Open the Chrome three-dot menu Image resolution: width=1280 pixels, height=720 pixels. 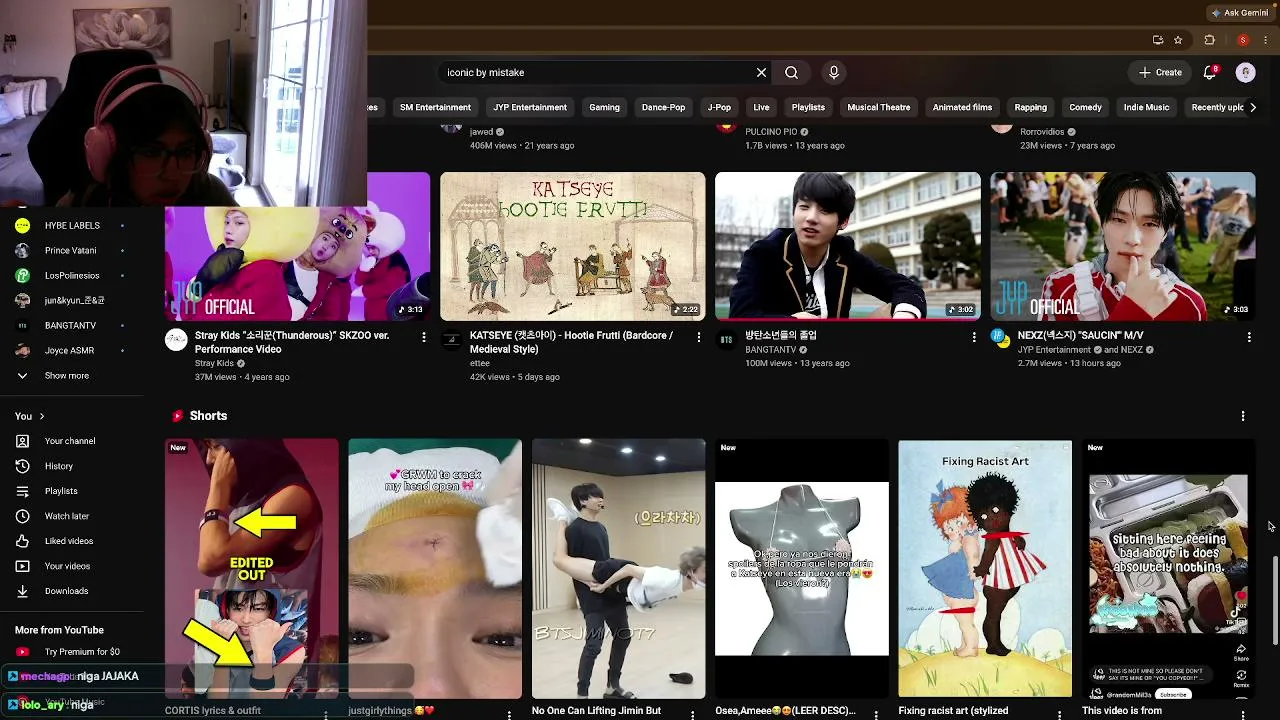click(x=1264, y=40)
